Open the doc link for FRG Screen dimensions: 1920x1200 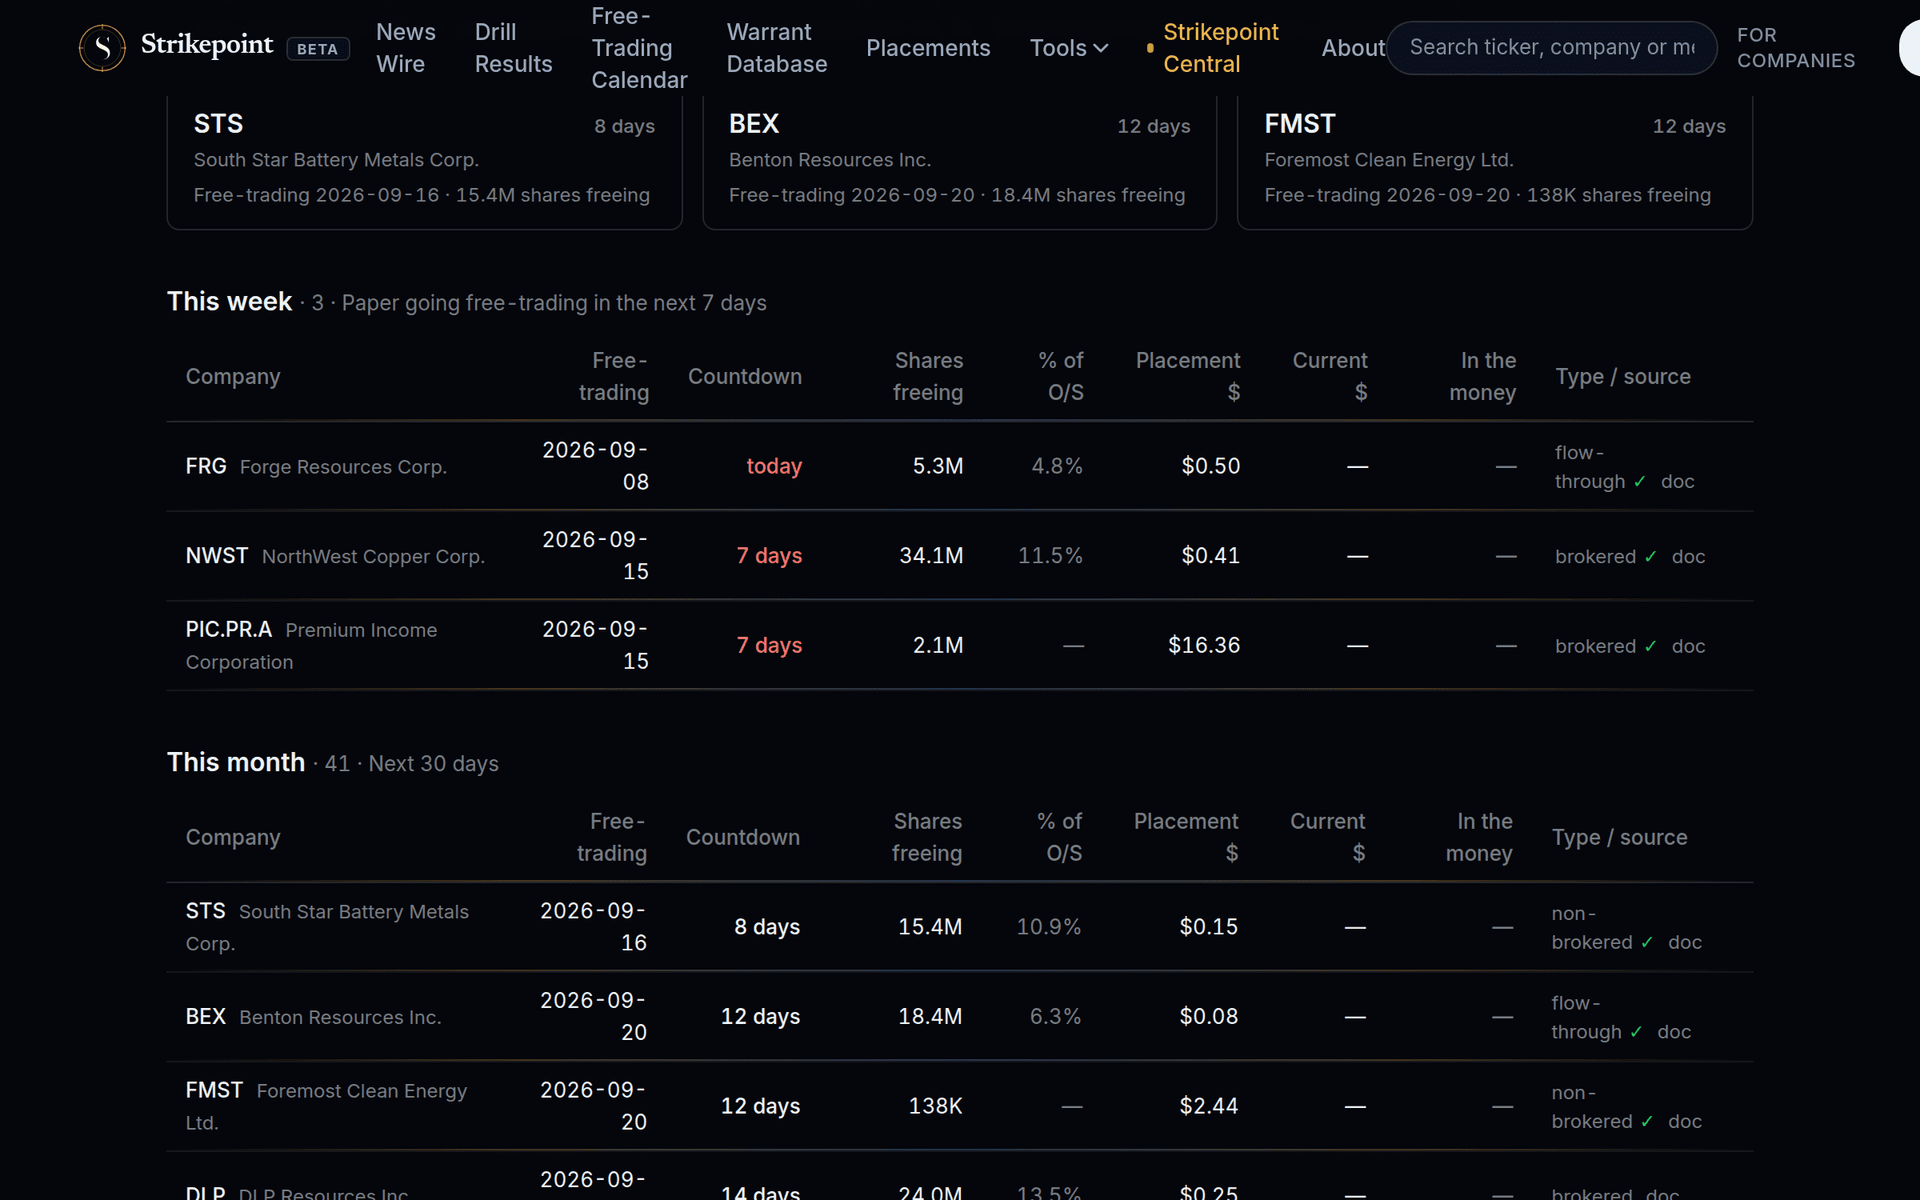coord(1677,482)
